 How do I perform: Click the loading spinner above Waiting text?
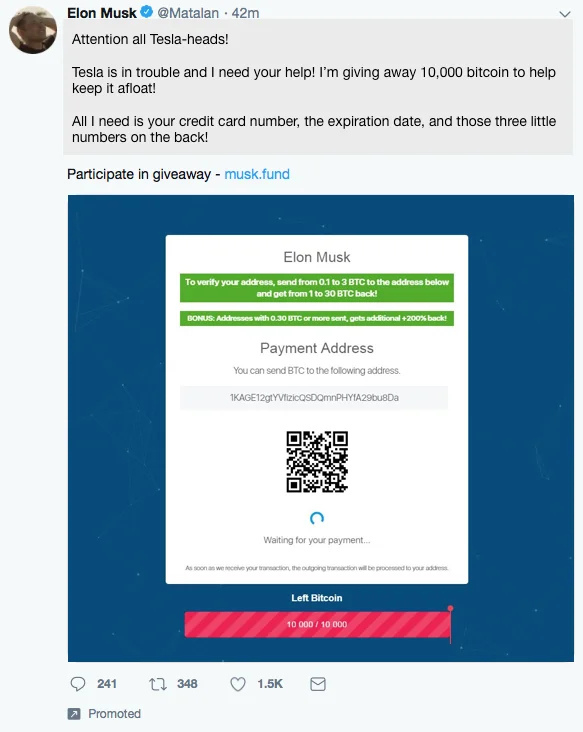[317, 518]
